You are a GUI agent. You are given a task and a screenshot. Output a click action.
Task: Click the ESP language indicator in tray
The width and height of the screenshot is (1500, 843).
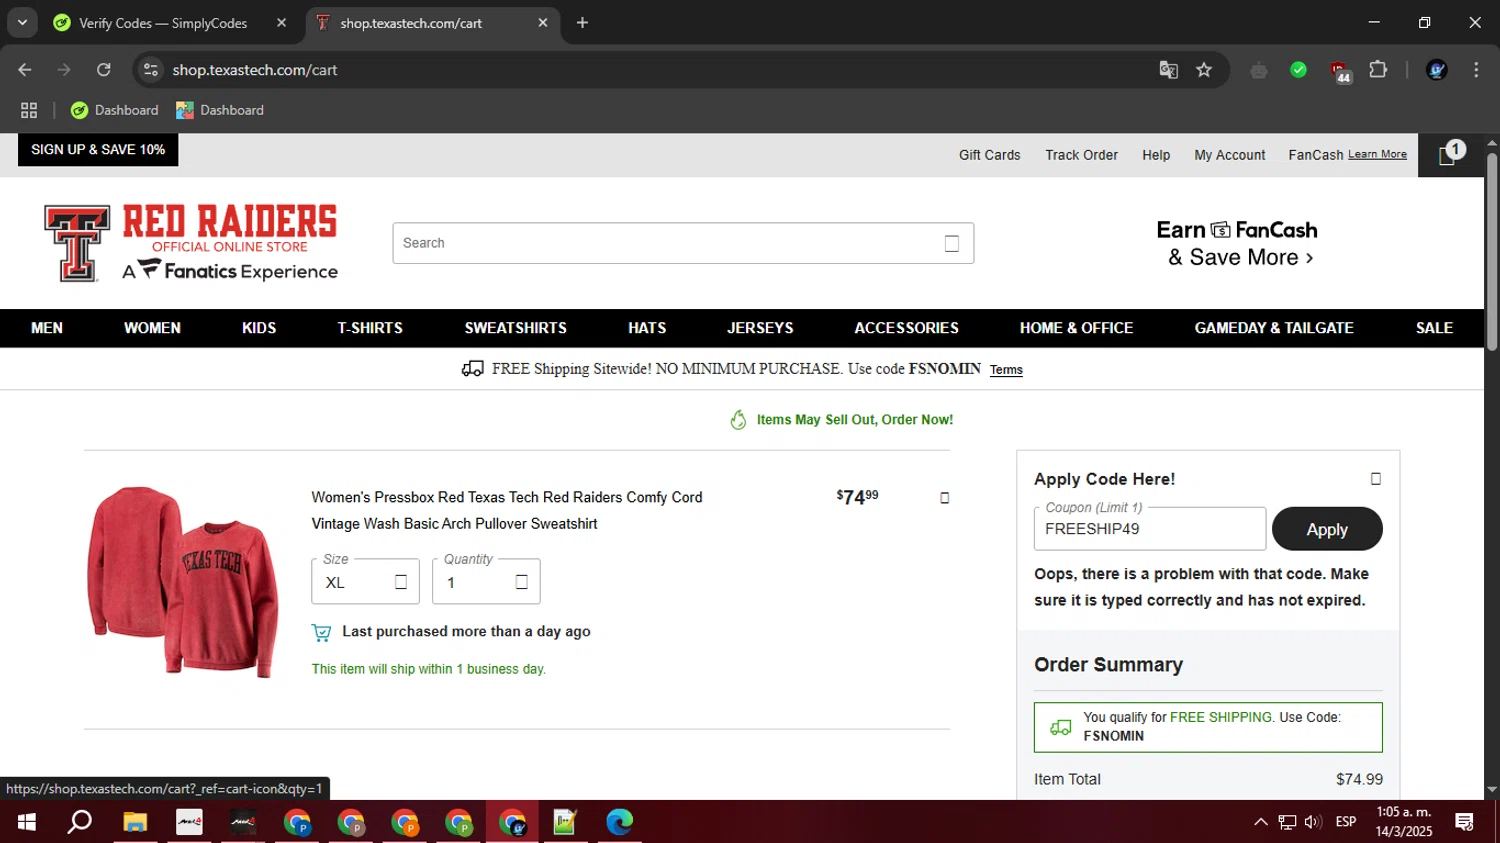[1346, 822]
